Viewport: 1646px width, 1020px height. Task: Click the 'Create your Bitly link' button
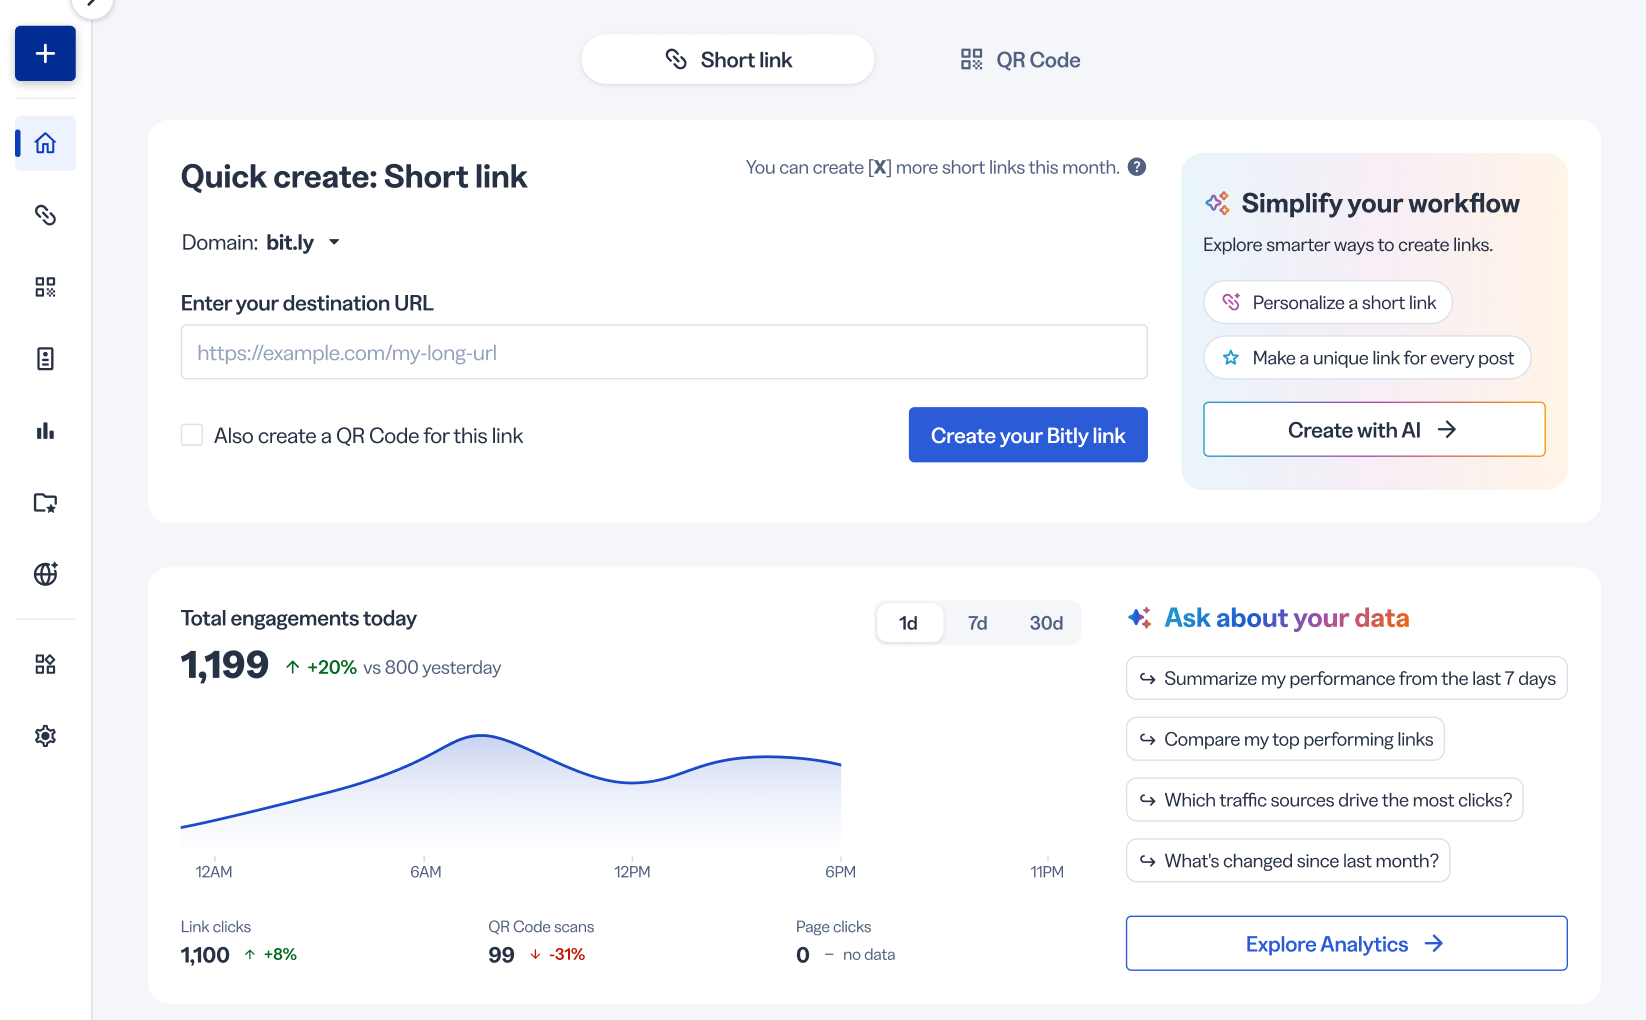(1028, 435)
